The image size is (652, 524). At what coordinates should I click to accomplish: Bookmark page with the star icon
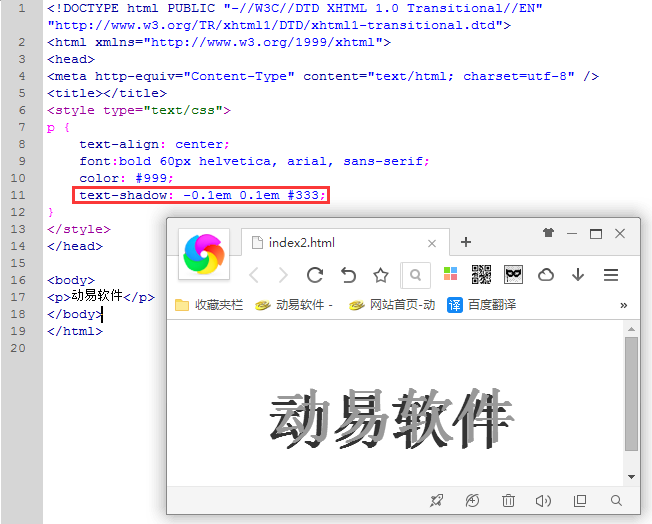point(380,275)
